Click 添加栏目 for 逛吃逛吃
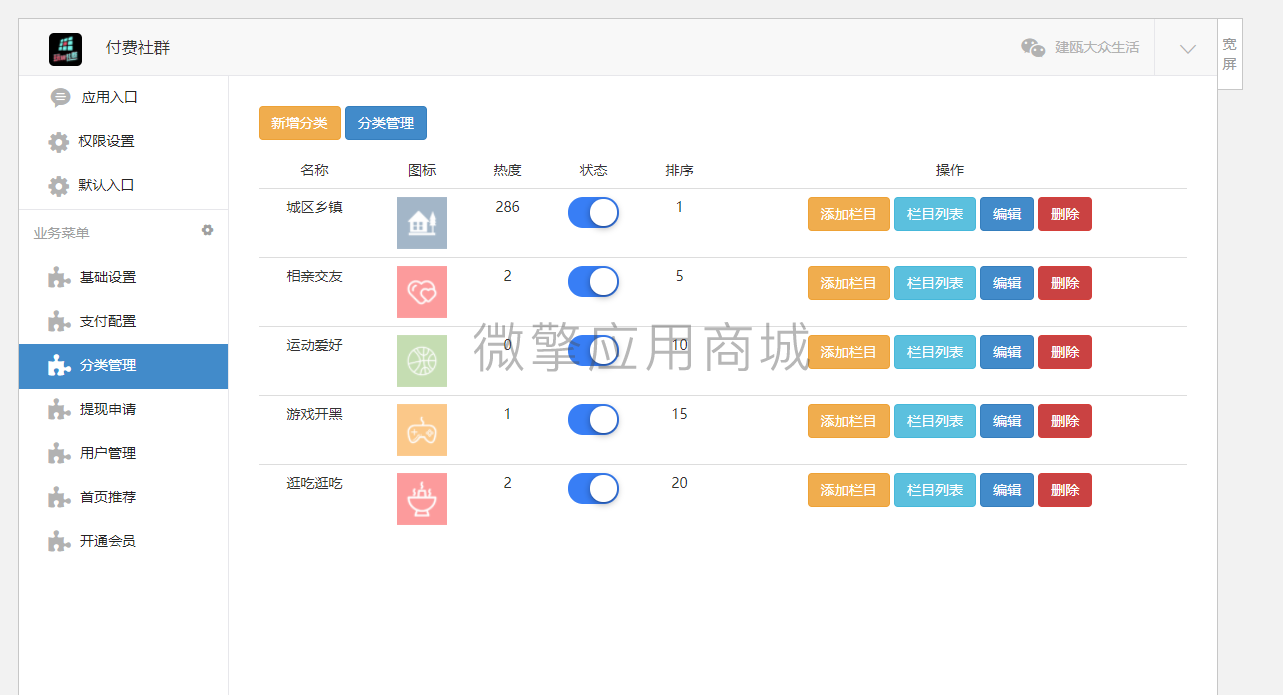Screen dimensions: 1283x695 [x=849, y=490]
